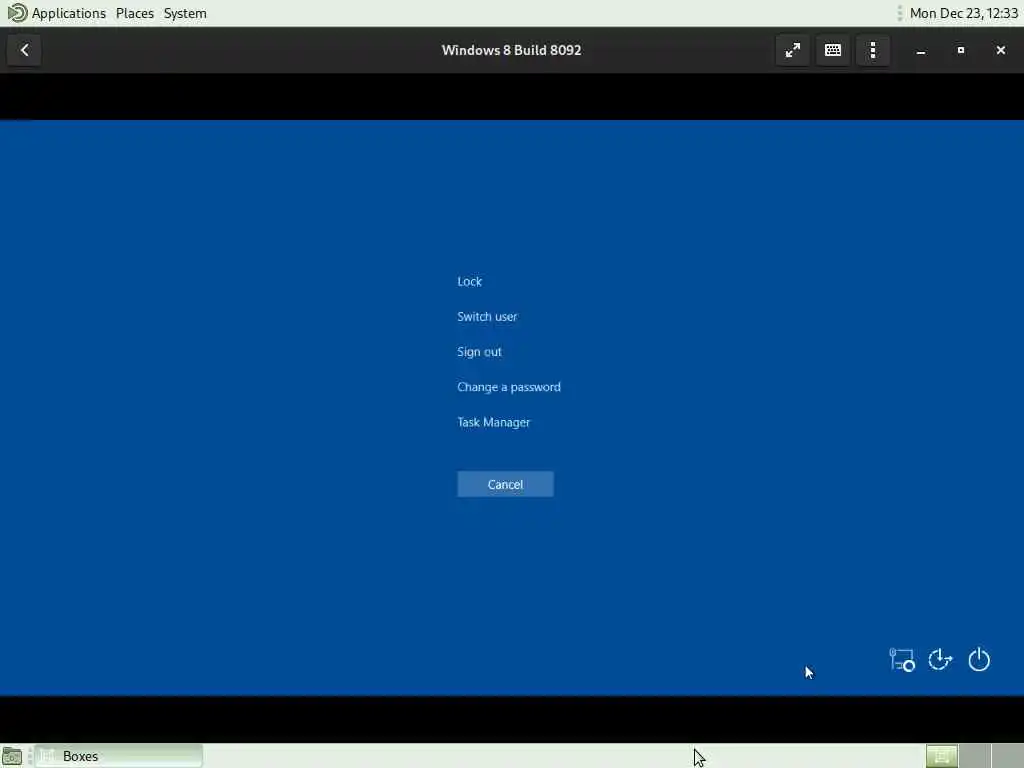
Task: Open the keyboard shortcuts button
Action: coord(833,50)
